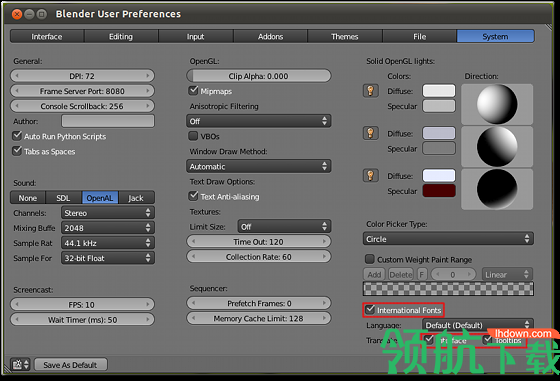560x381 pixels.
Task: Click left arrow on DPI field
Action: pyautogui.click(x=17, y=76)
